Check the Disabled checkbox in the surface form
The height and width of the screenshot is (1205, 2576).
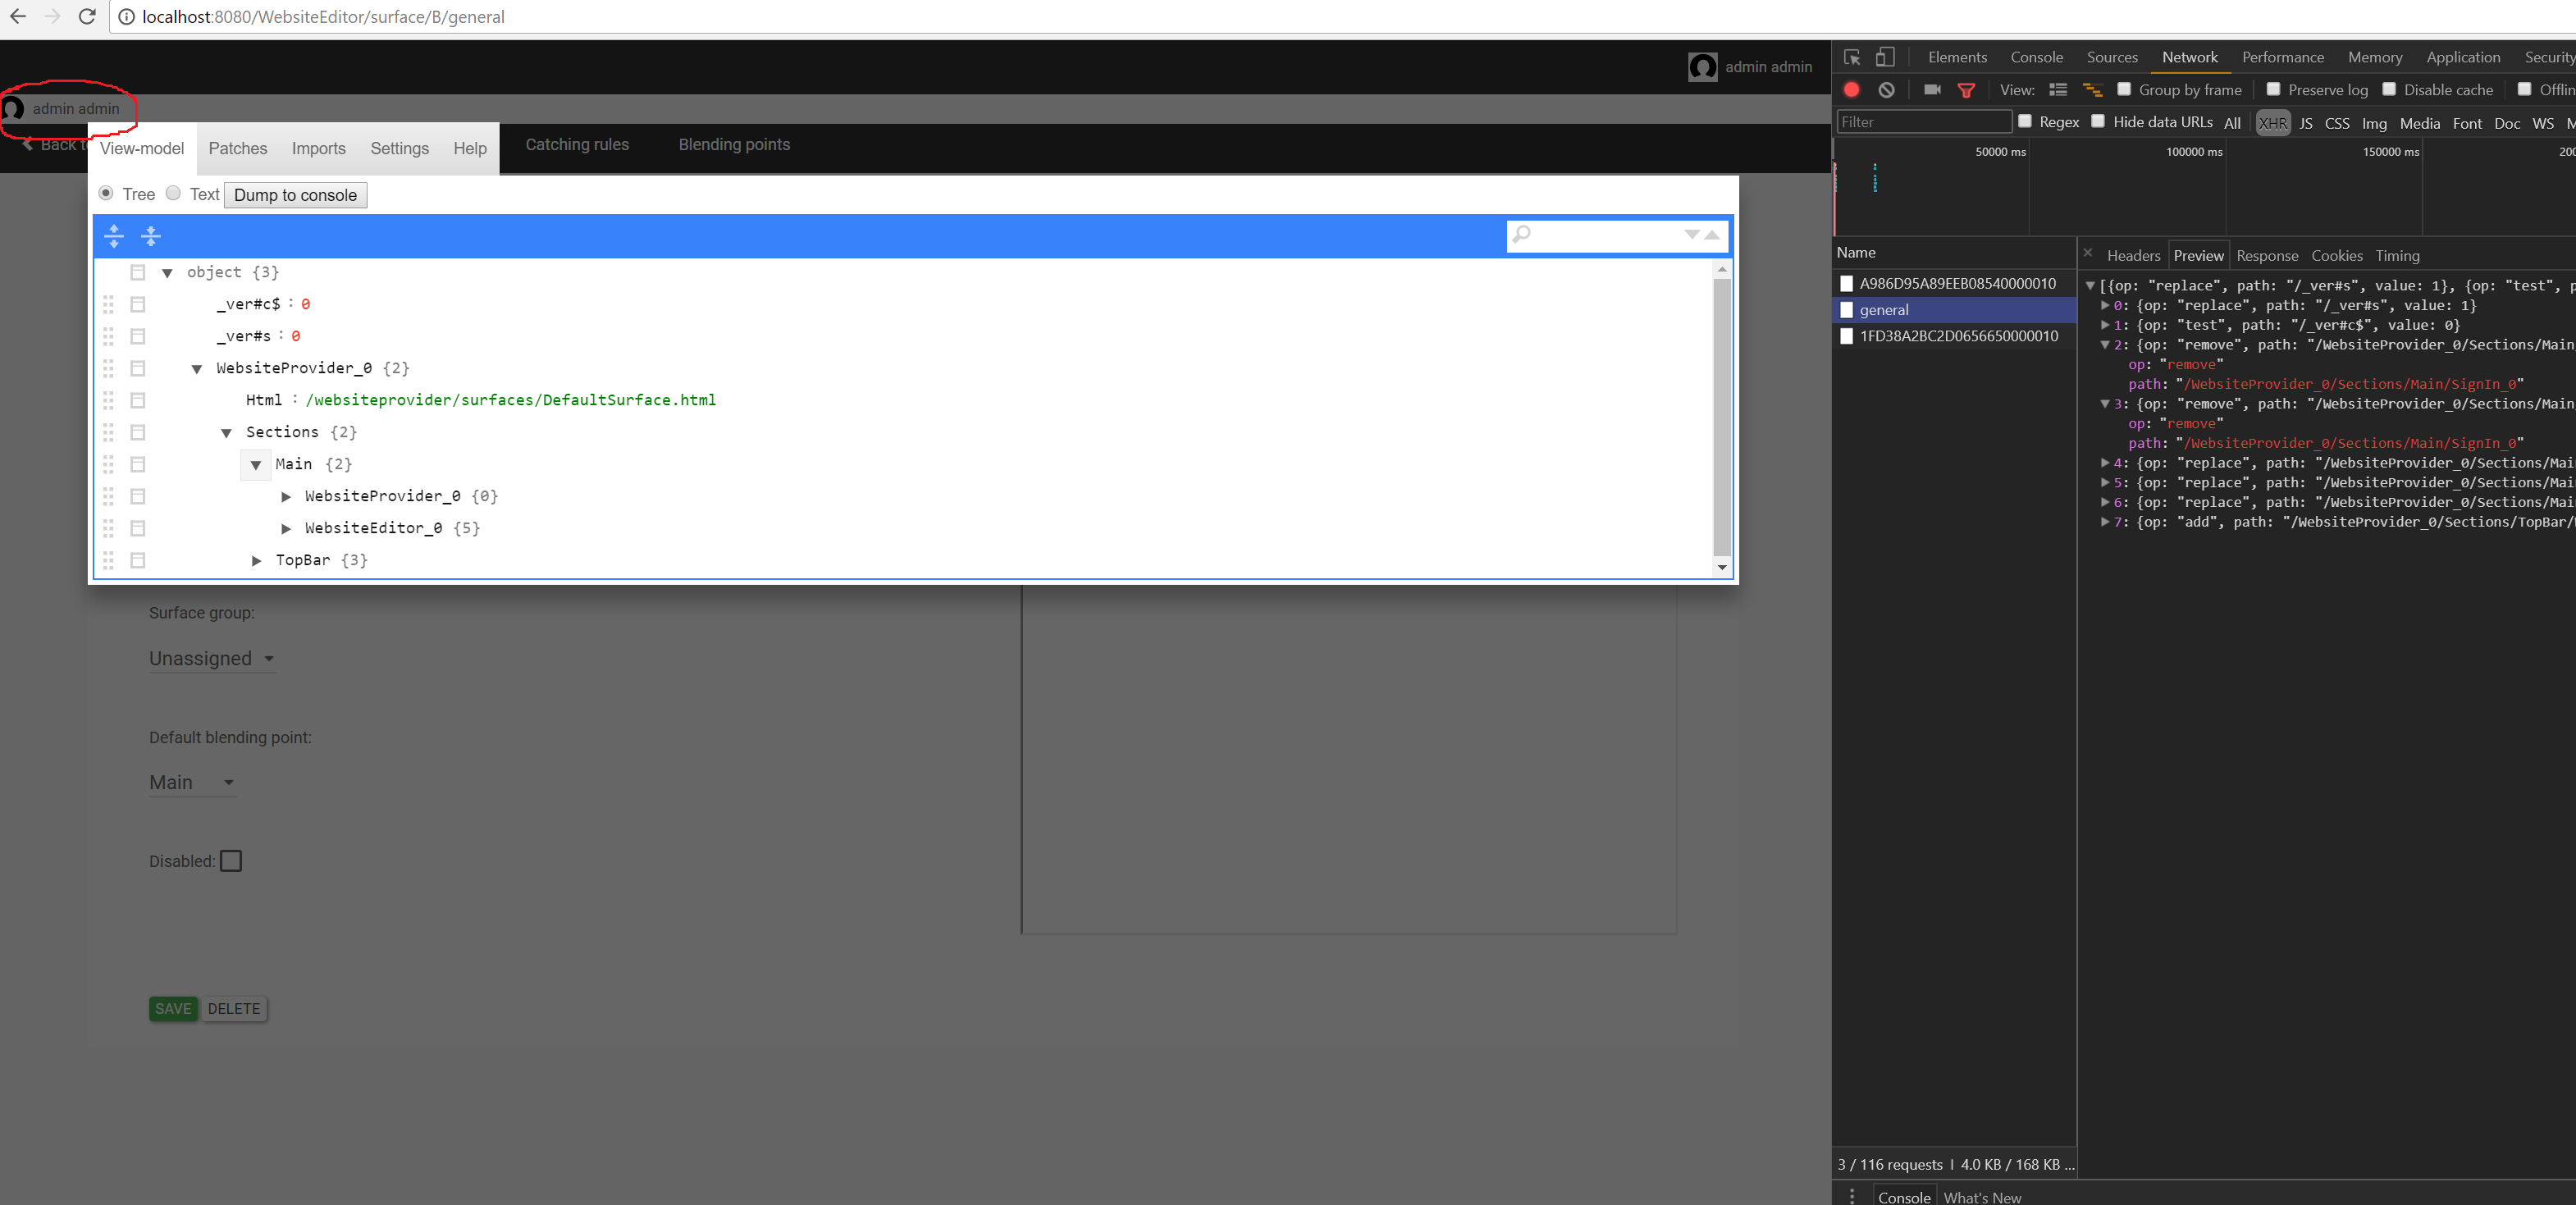point(230,861)
